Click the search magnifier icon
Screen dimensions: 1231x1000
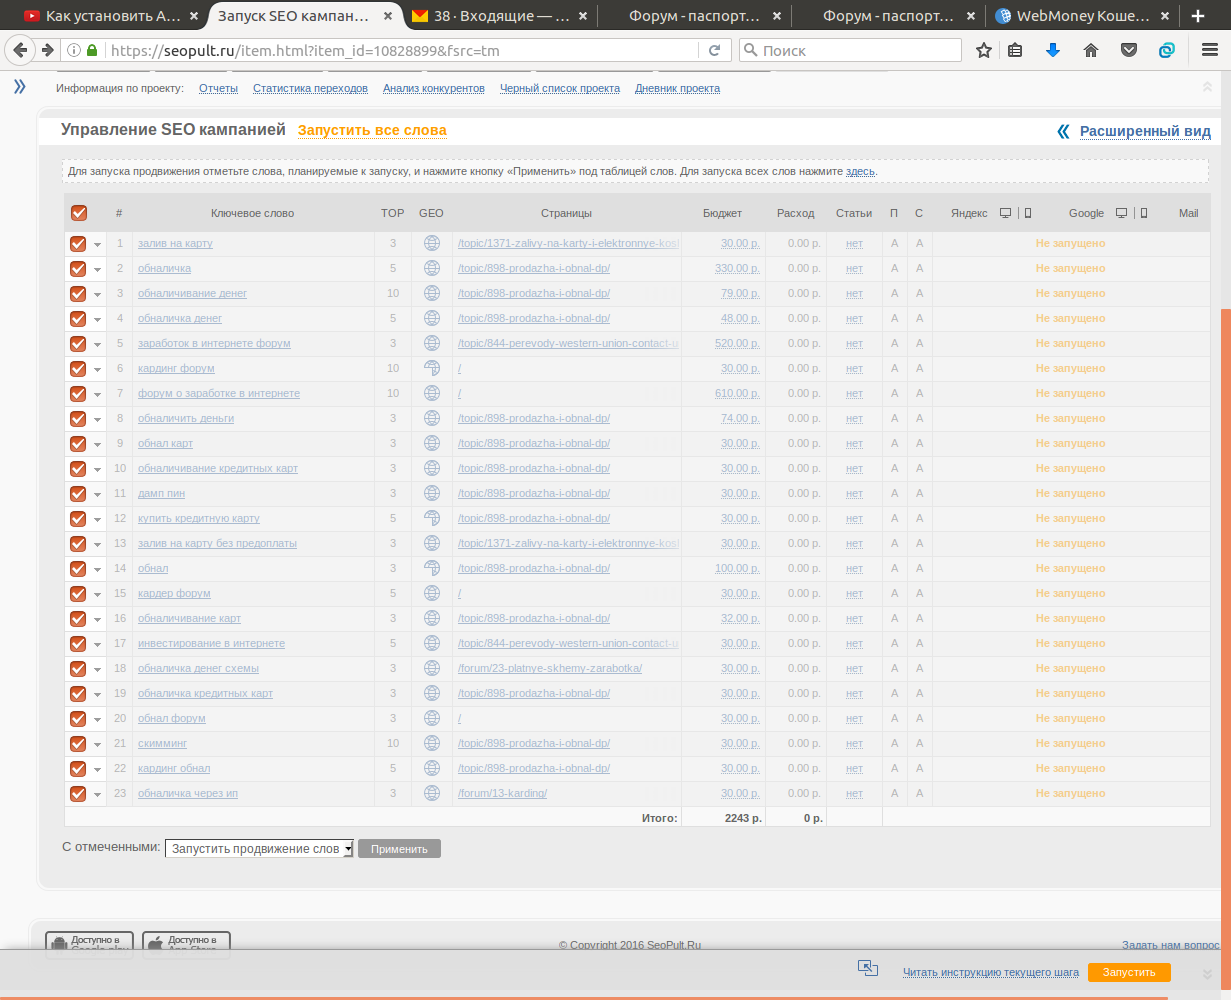coord(750,50)
